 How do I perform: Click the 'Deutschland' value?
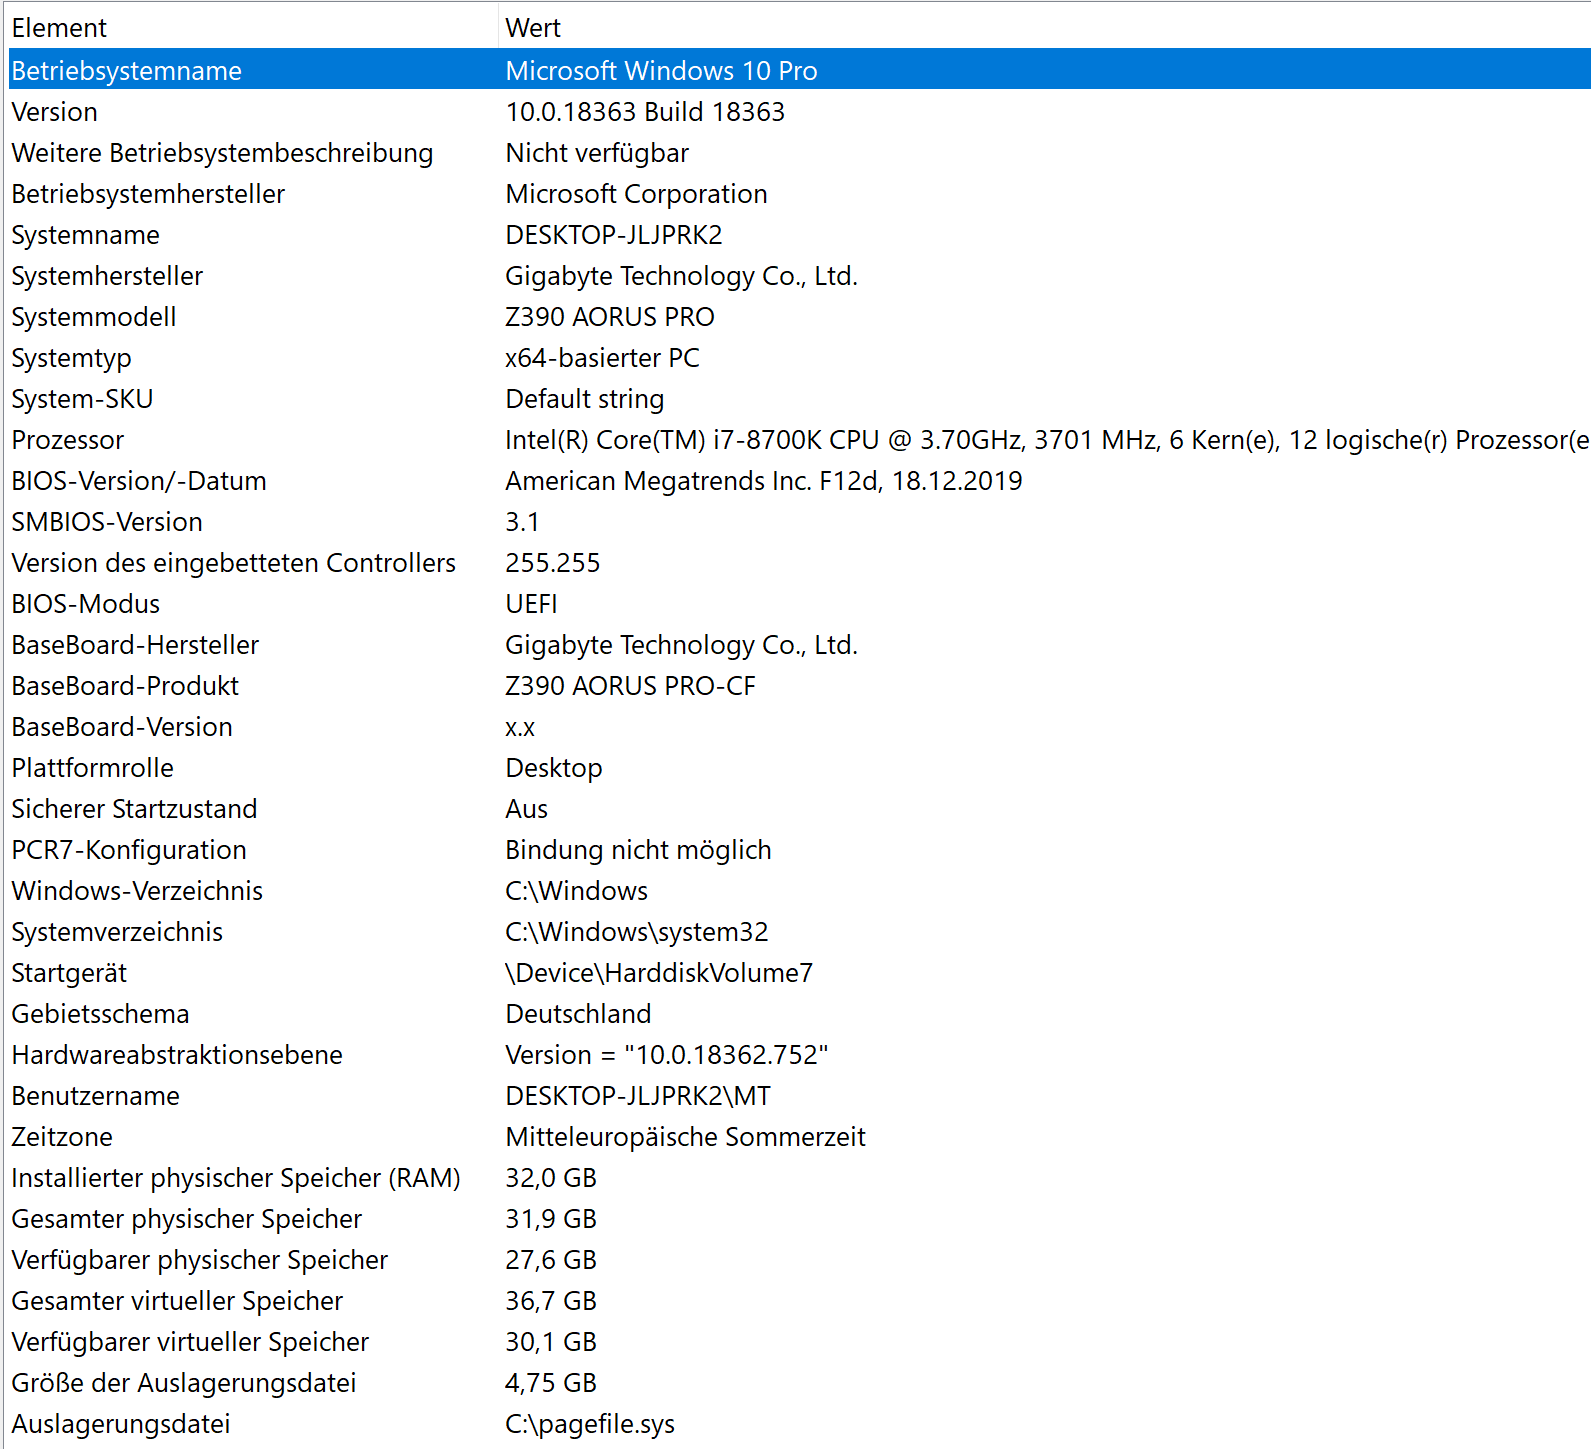tap(578, 1014)
